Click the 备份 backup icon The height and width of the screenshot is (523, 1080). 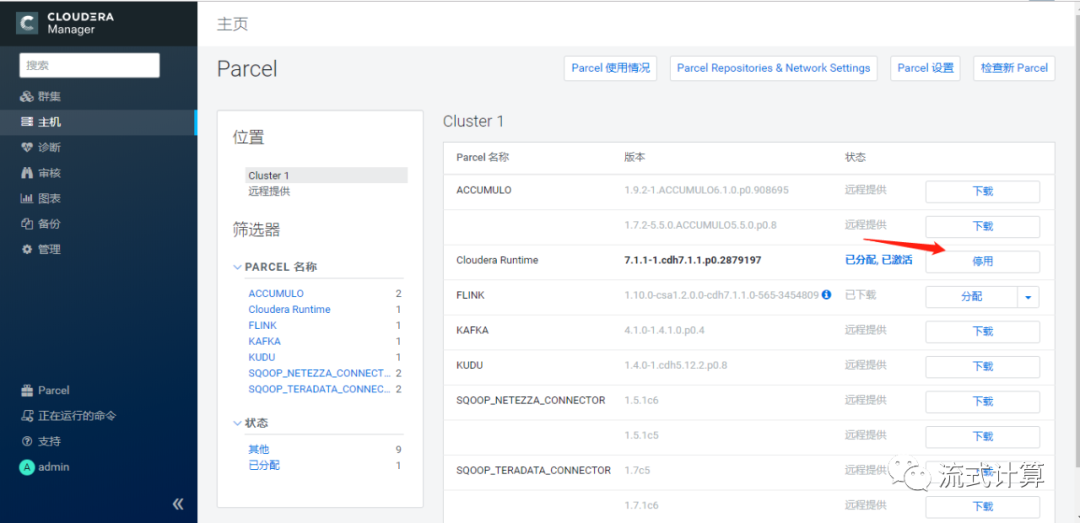click(x=27, y=224)
